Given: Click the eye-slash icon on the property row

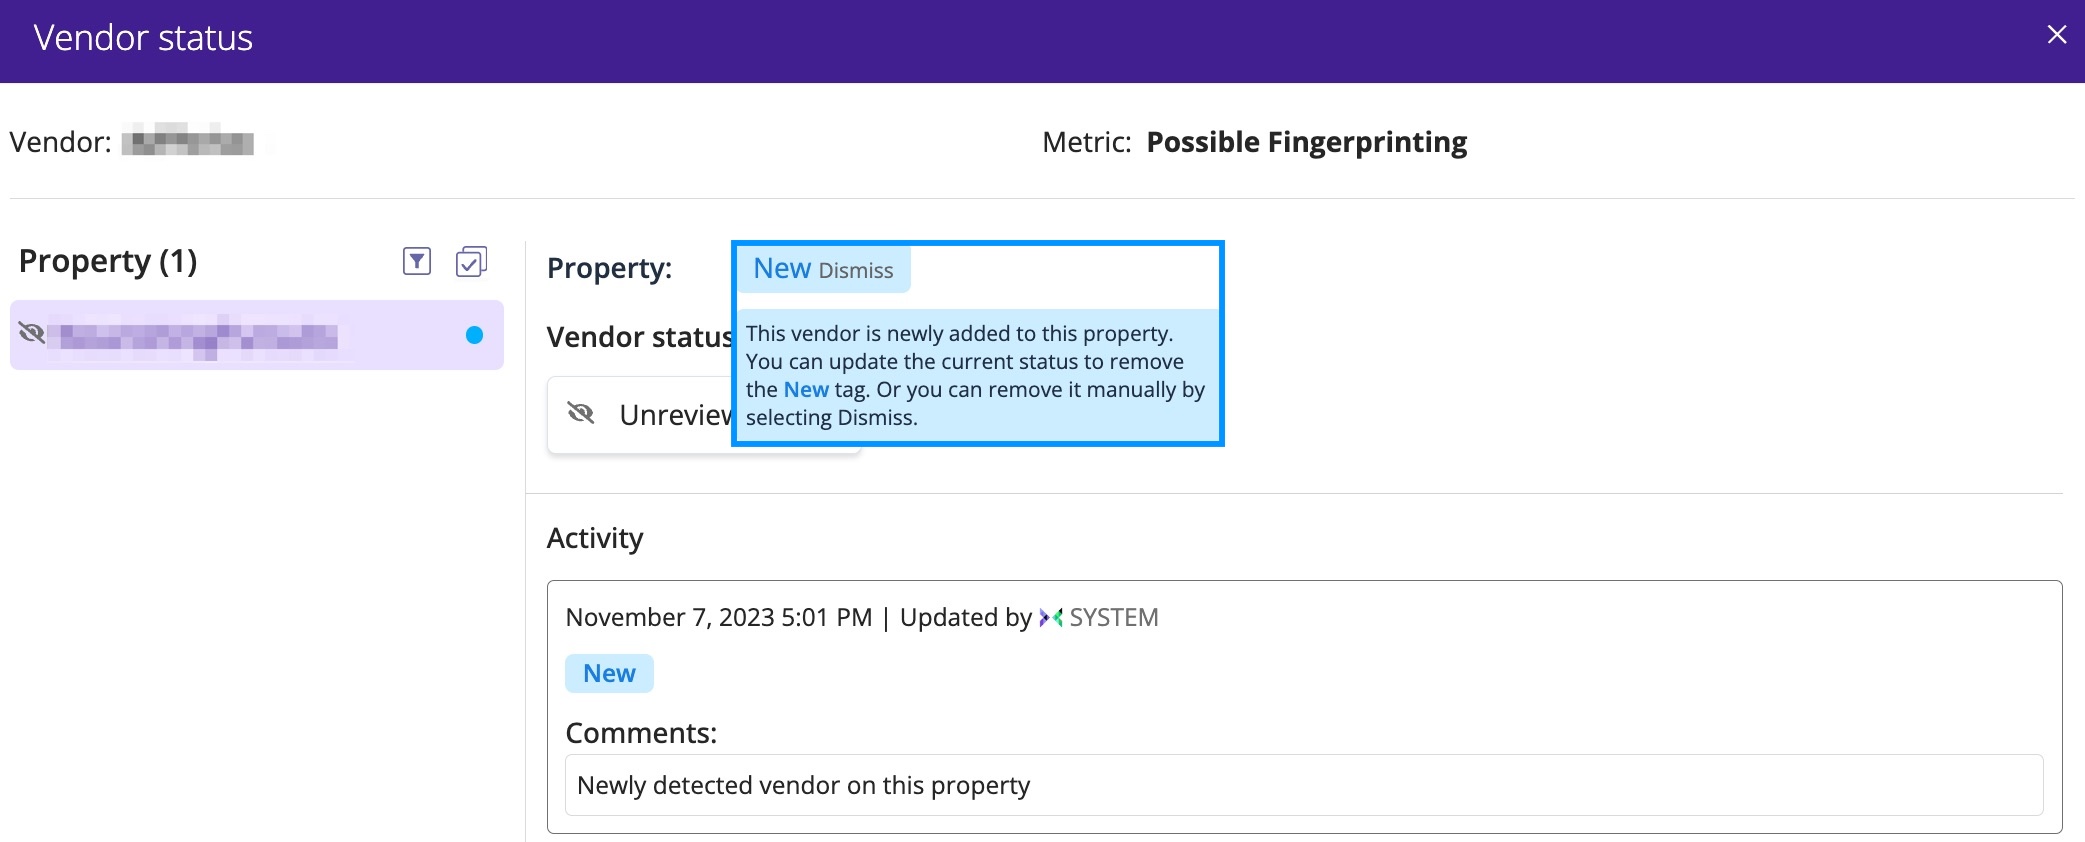Looking at the screenshot, I should coord(33,333).
